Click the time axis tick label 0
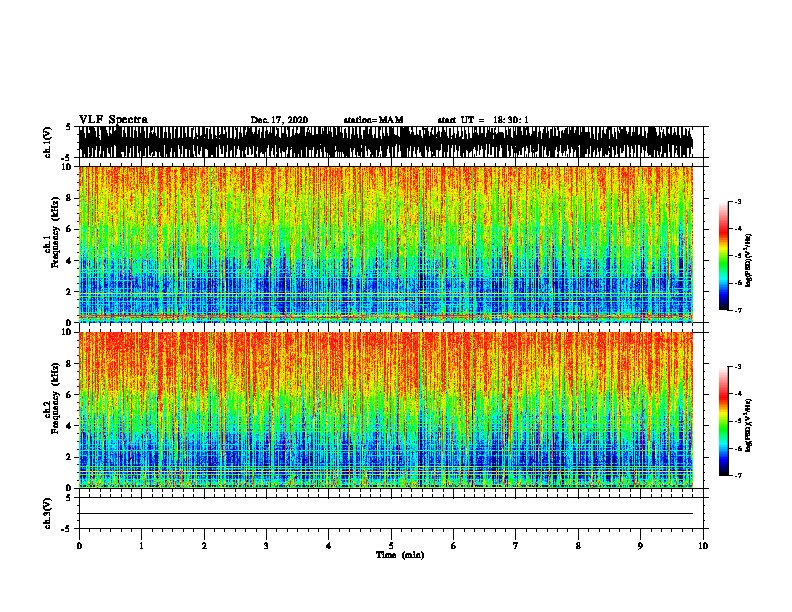Screen dimensions: 792x612 point(79,546)
